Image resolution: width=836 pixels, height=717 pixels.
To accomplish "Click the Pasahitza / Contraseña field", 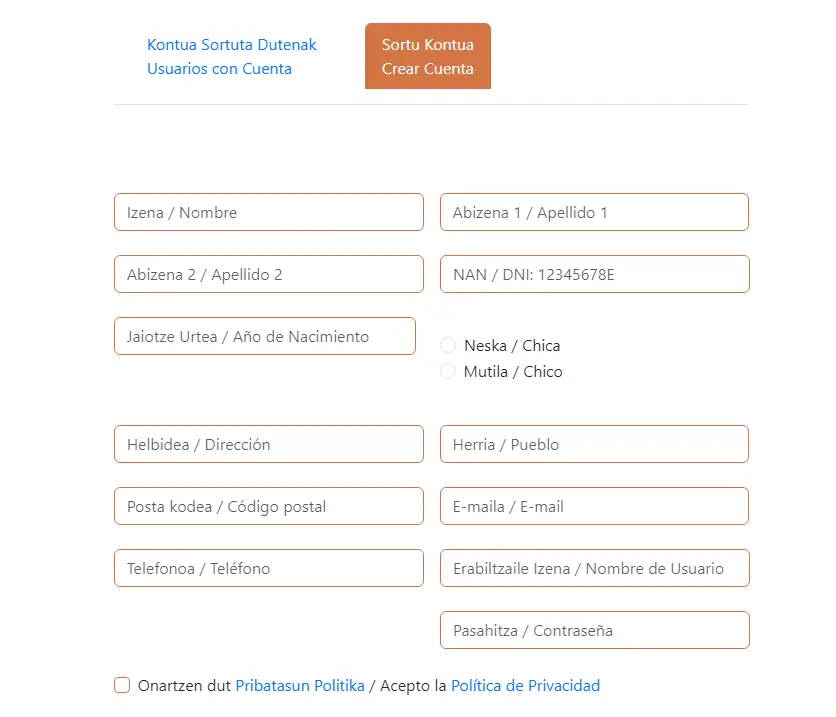I will pyautogui.click(x=594, y=630).
